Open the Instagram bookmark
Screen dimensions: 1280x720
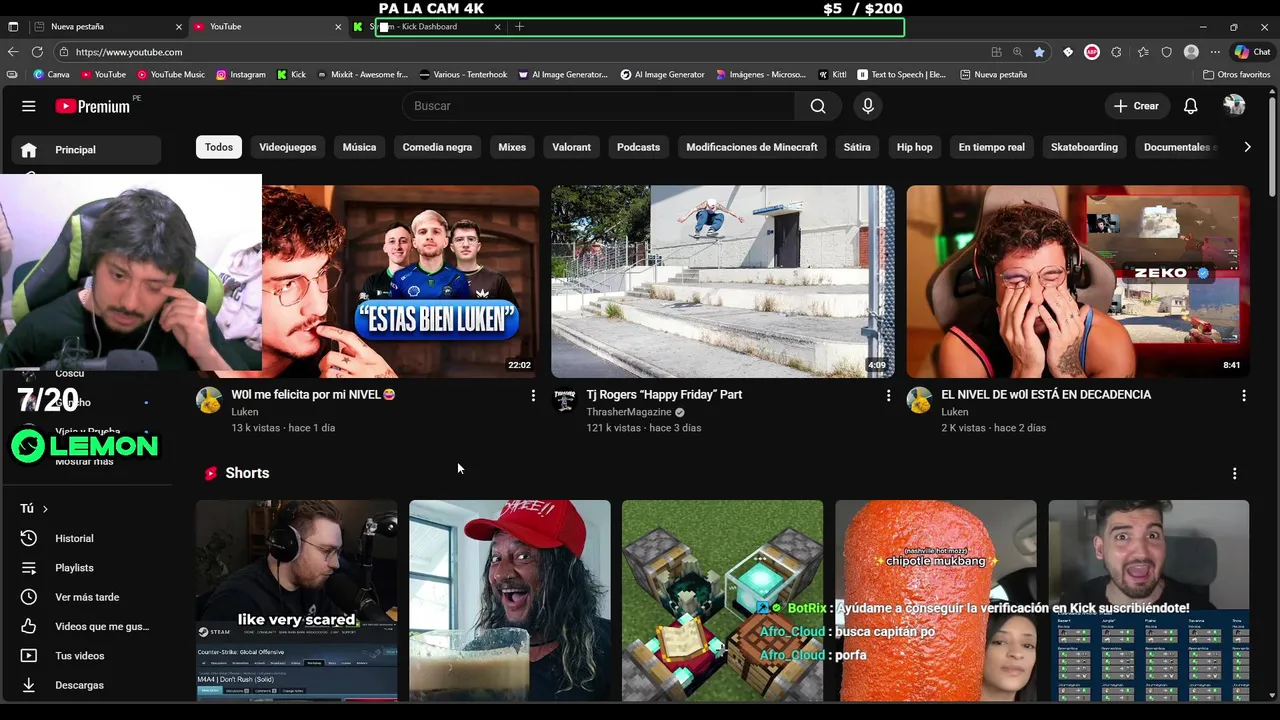point(240,74)
